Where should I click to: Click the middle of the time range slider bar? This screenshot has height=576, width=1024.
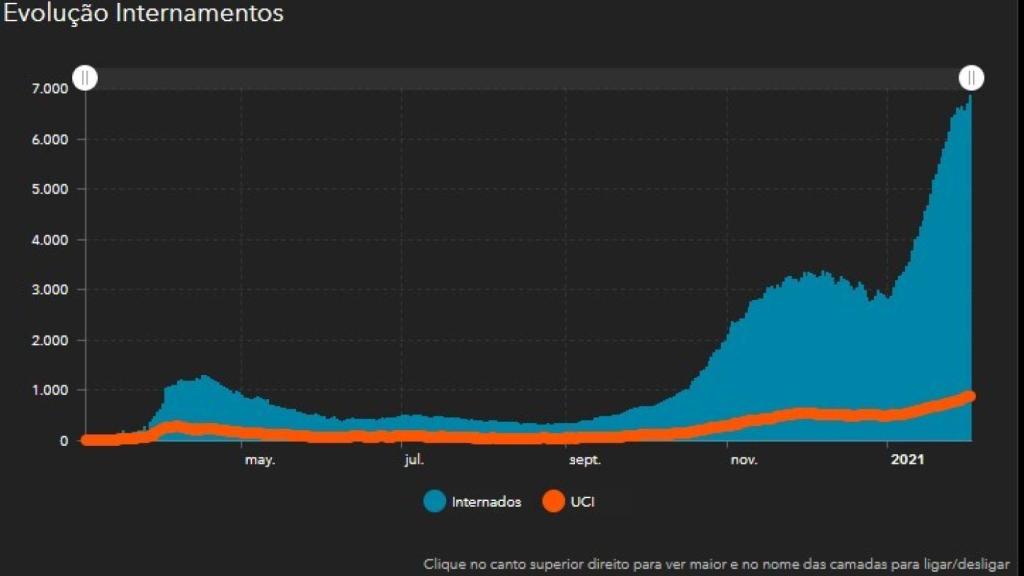pos(528,77)
